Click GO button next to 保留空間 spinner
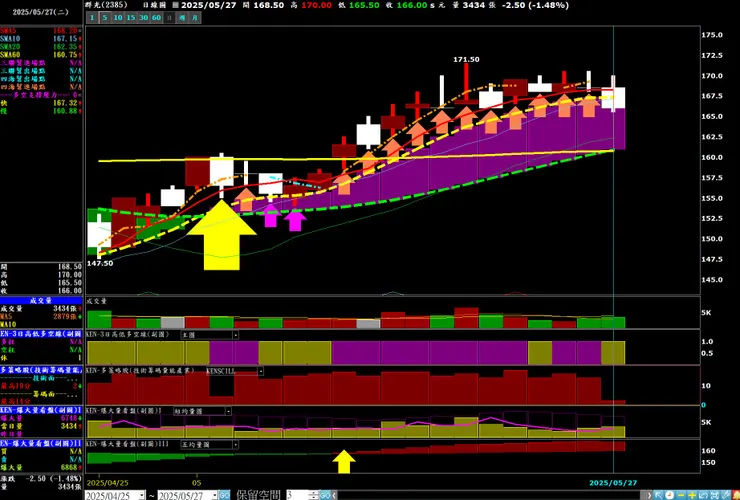740x500 pixels. click(x=325, y=495)
